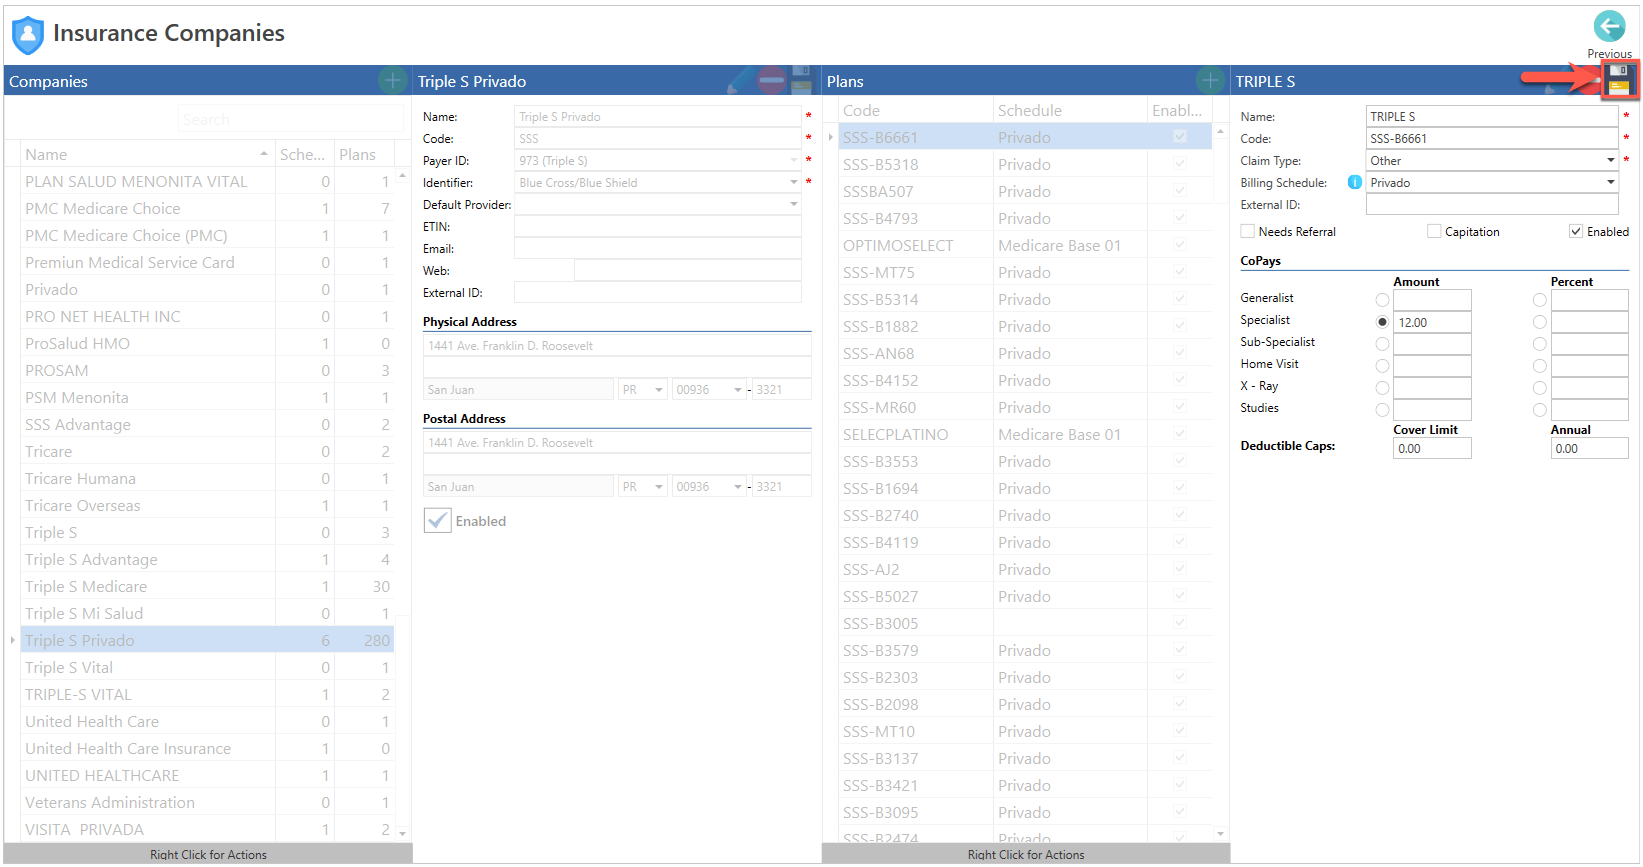Sort plans by Code column header
1643x867 pixels.
(915, 110)
